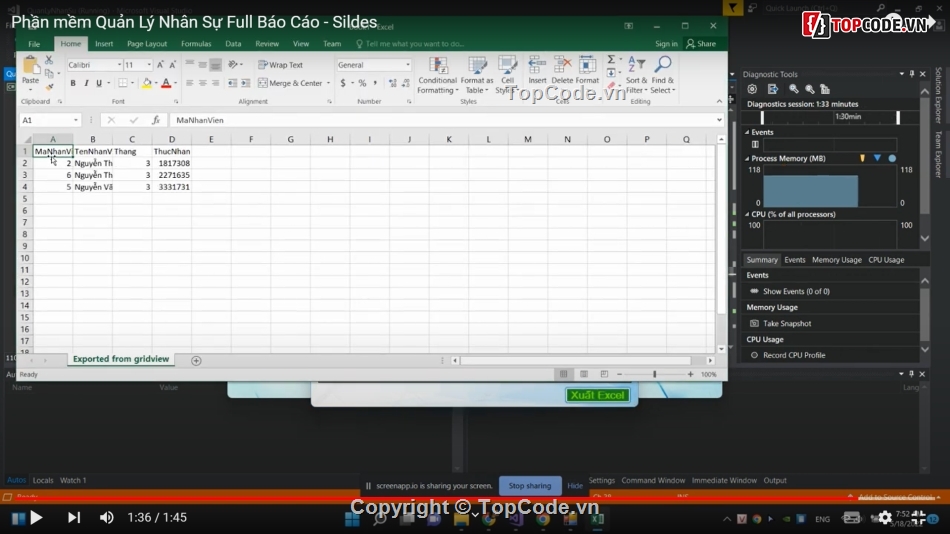Select cell containing 3331731
Viewport: 950px width, 534px height.
click(171, 187)
